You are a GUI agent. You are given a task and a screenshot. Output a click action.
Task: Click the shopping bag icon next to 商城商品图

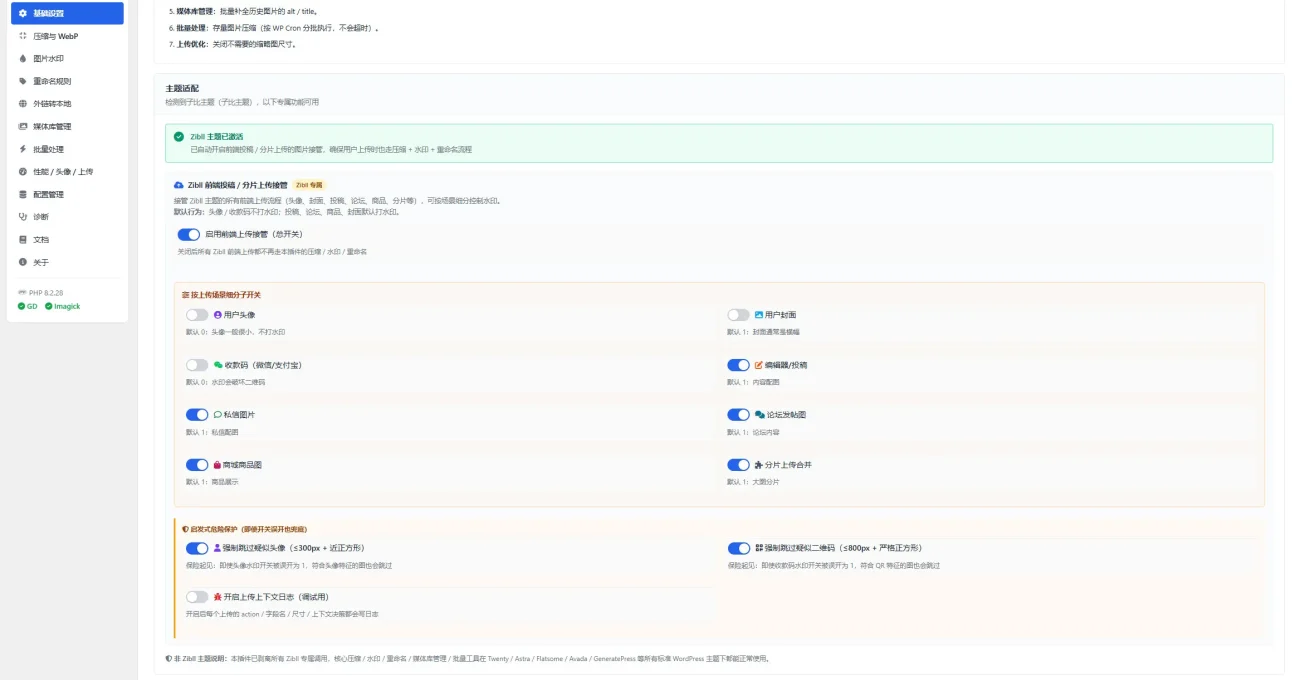[218, 465]
